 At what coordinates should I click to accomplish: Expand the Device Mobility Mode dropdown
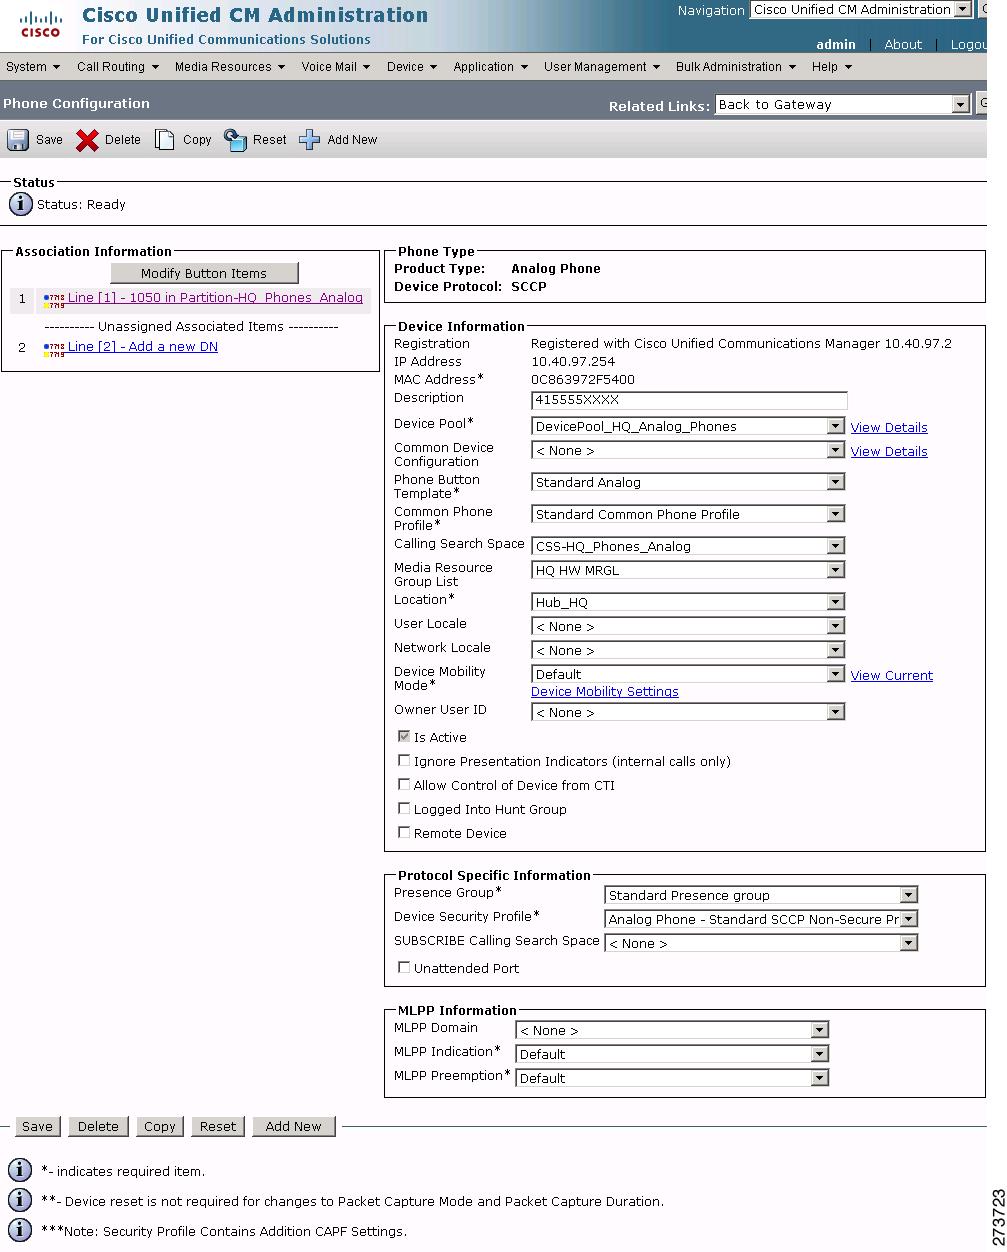(688, 675)
